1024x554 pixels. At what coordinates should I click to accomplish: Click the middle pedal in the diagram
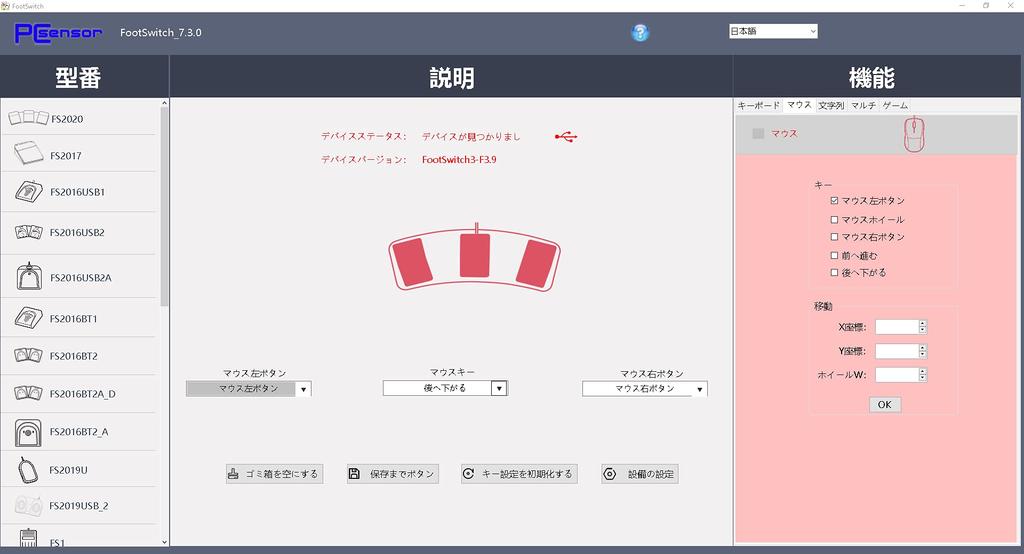click(x=477, y=256)
